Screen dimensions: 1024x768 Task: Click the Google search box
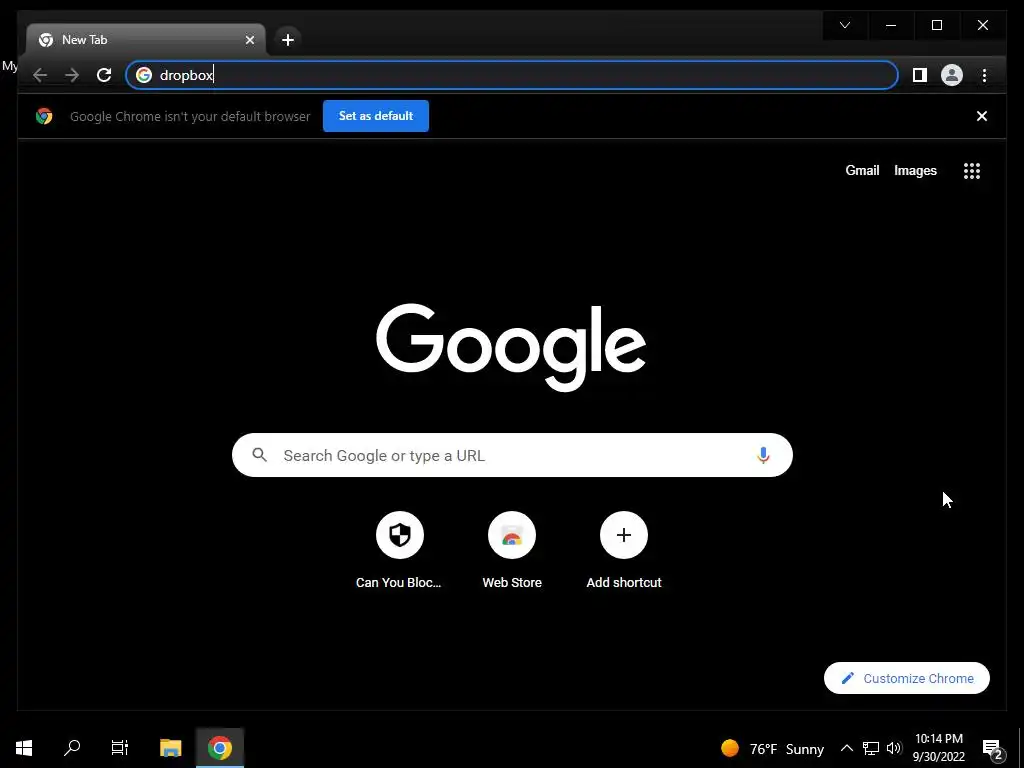pos(512,455)
